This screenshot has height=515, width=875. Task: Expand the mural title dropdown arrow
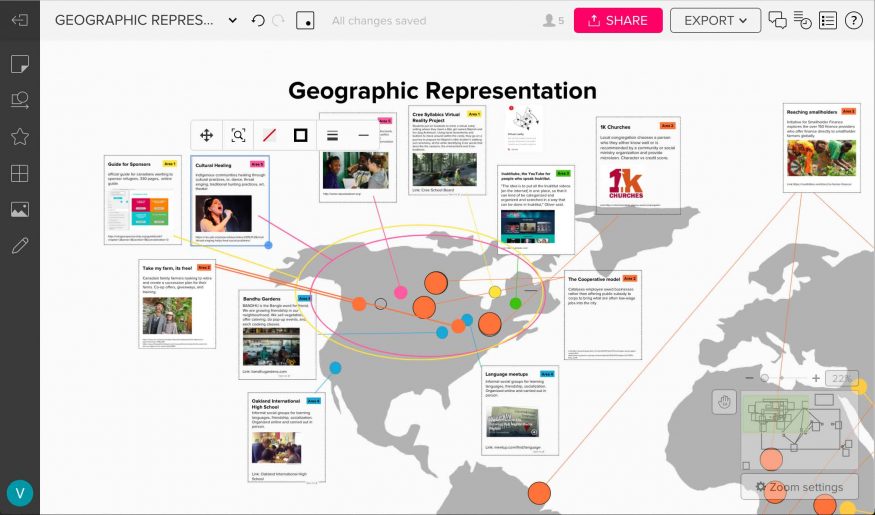coord(233,20)
